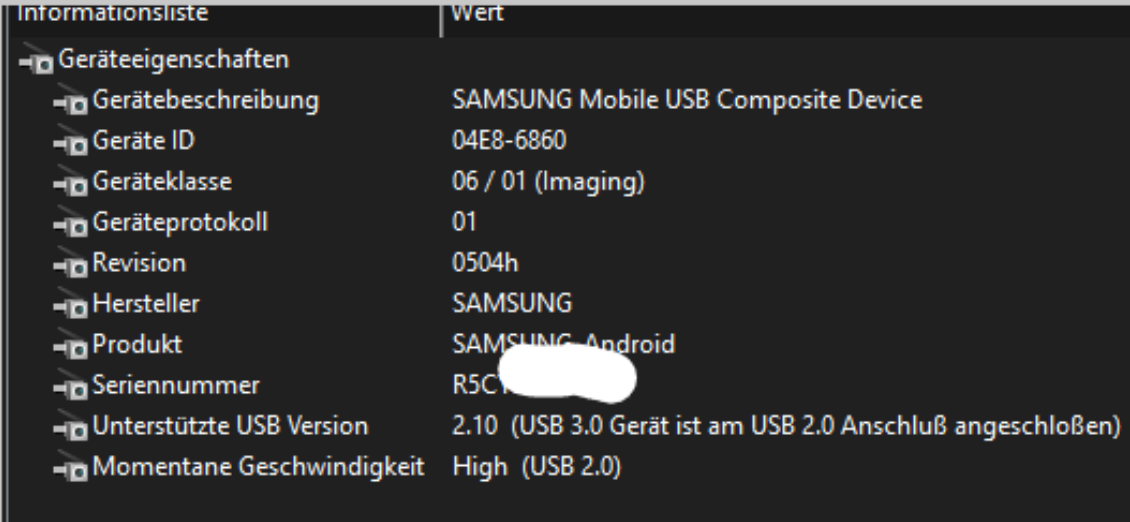Screen dimensions: 1130x522
Task: Select the Gerätebeschreibung row label
Action: pyautogui.click(x=206, y=100)
